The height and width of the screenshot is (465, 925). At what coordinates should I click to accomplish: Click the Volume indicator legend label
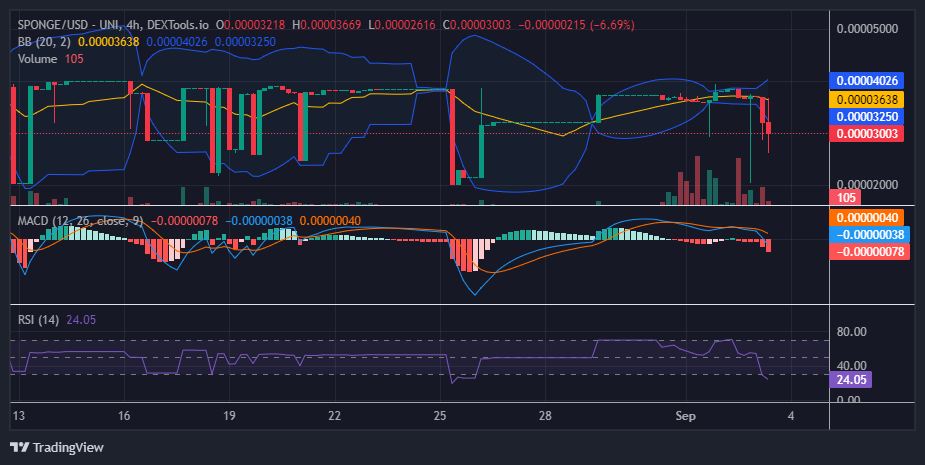pyautogui.click(x=37, y=59)
